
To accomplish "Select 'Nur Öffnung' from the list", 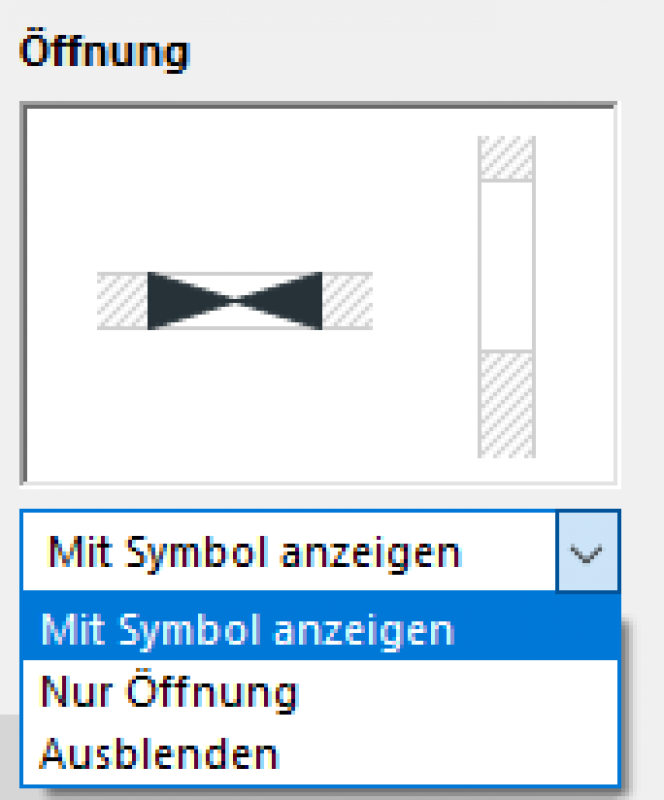I will [x=170, y=692].
